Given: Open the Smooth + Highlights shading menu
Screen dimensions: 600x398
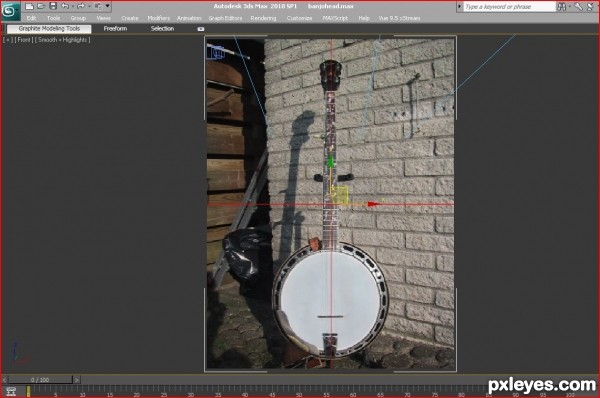Looking at the screenshot, I should (x=63, y=40).
